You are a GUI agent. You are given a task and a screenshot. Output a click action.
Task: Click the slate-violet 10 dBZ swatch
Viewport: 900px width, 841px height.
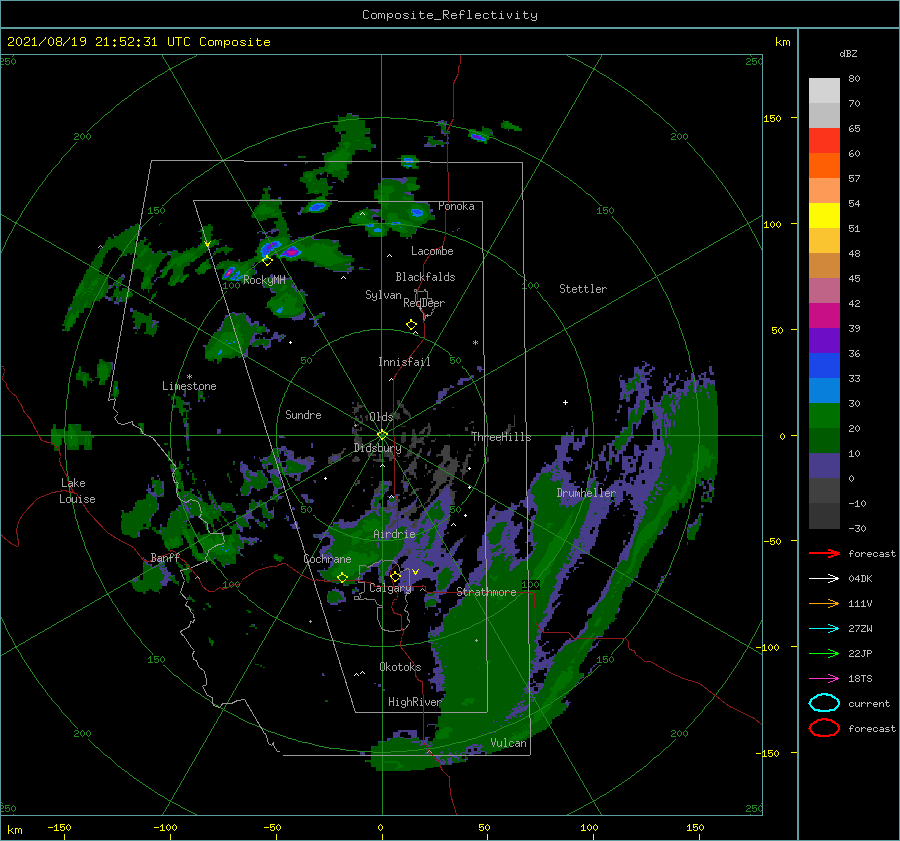[824, 466]
